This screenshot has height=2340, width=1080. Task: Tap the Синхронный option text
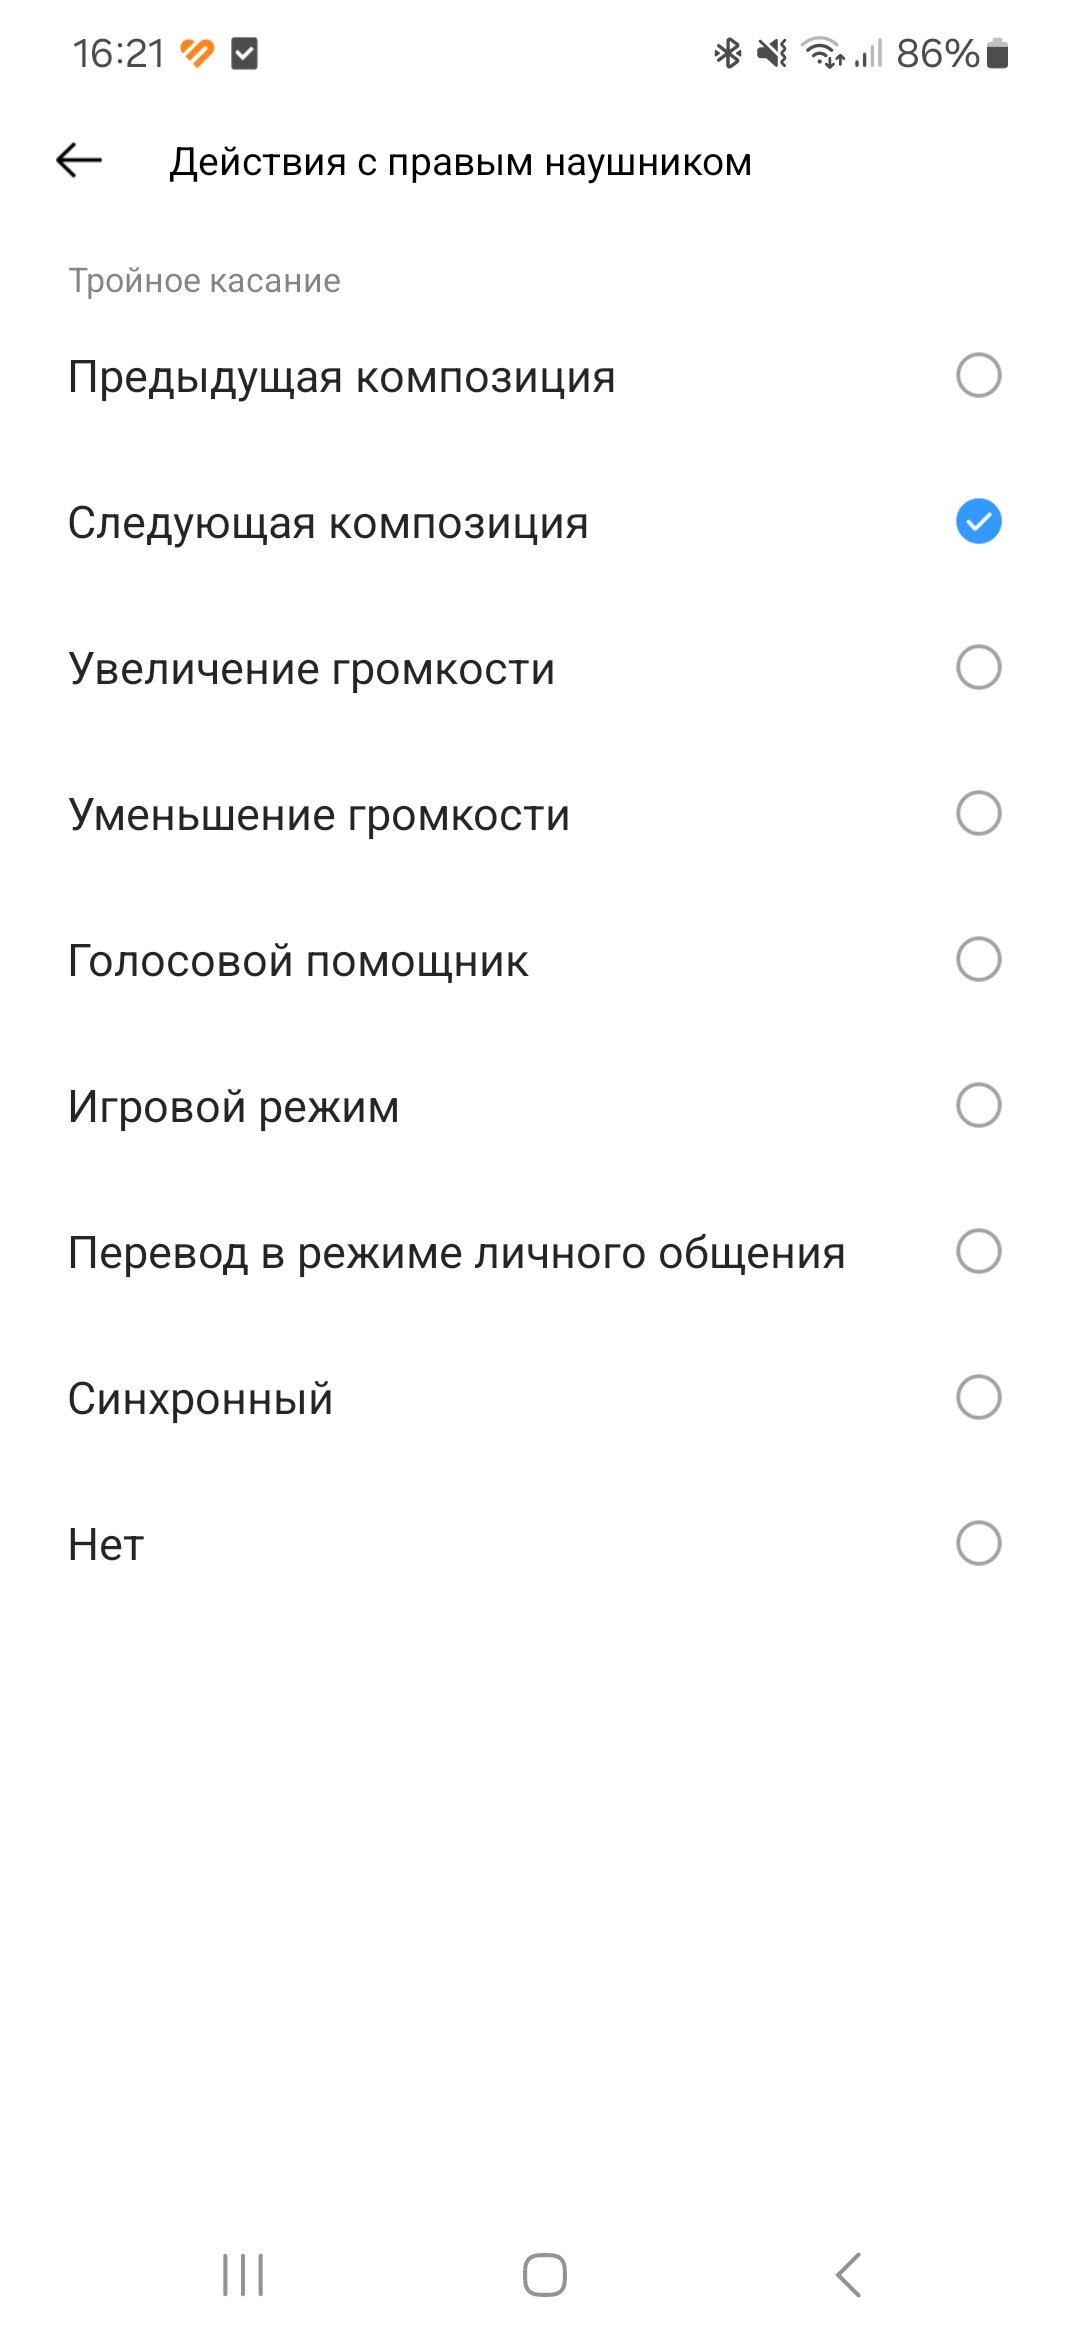point(201,1399)
